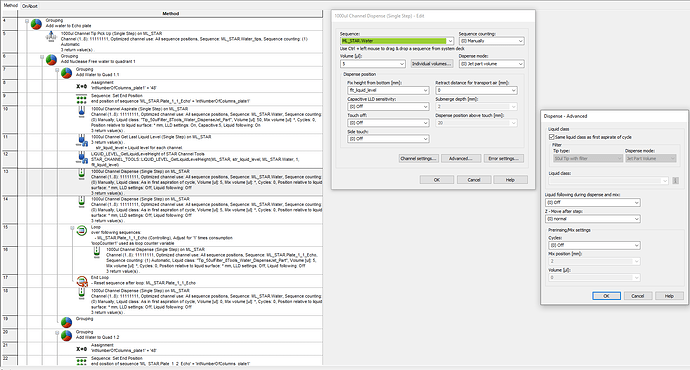Select the Channel Aspirate step icon in row 10
This screenshot has height=370, width=690.
pyautogui.click(x=81, y=112)
